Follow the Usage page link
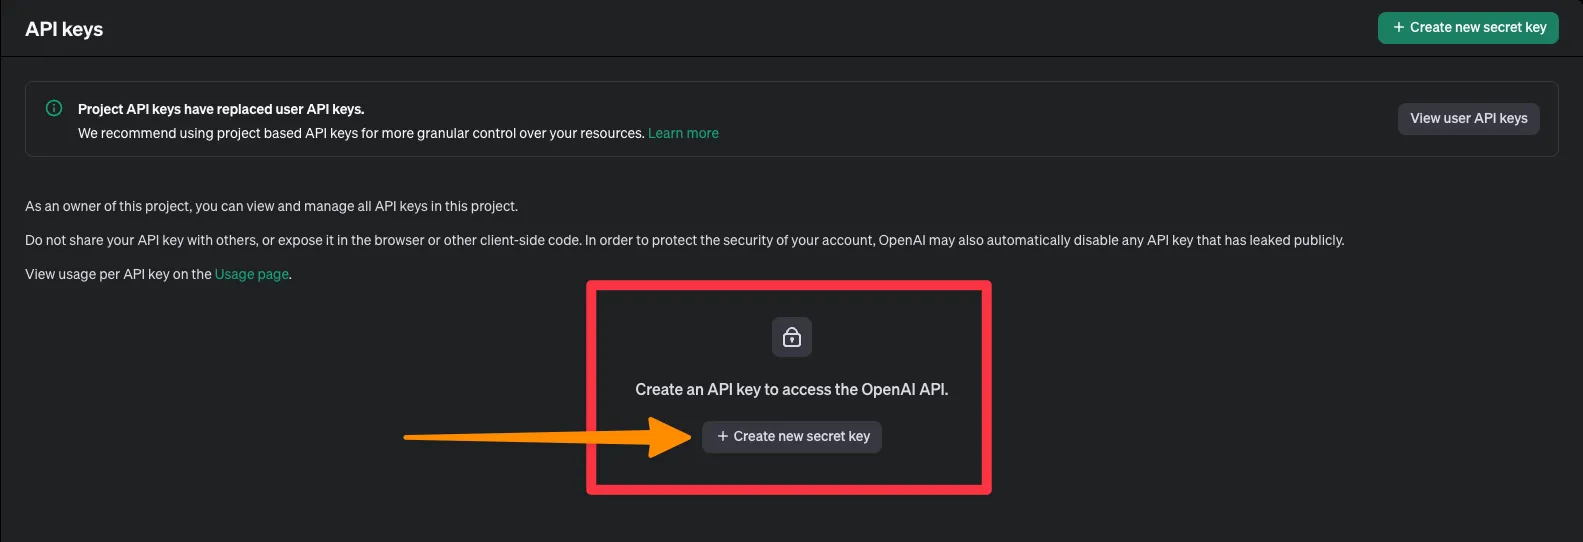Screen dimensions: 1583x542 click(252, 274)
